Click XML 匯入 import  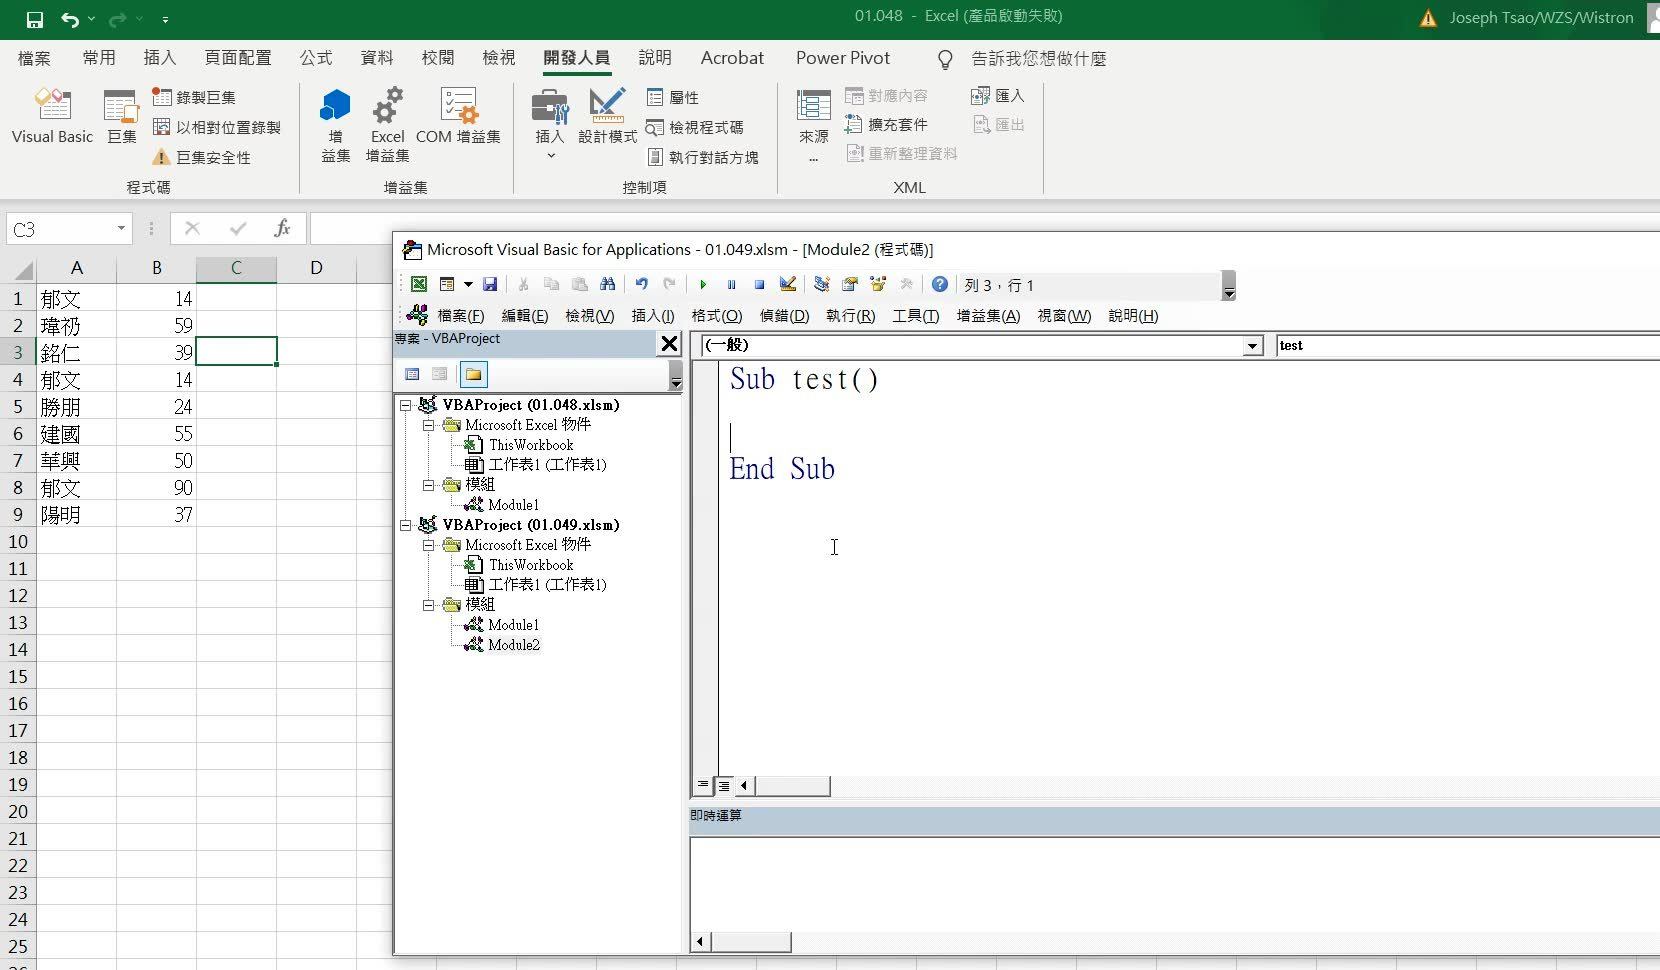click(998, 95)
